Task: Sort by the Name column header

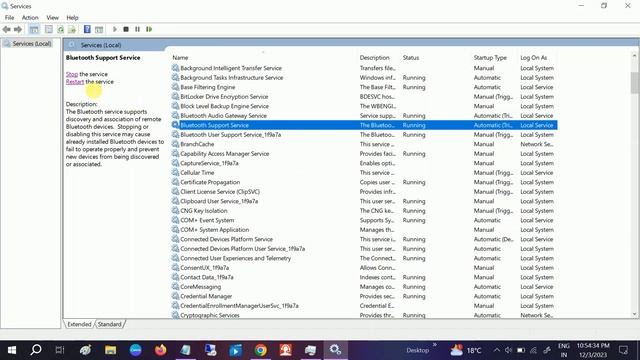Action: [180, 58]
